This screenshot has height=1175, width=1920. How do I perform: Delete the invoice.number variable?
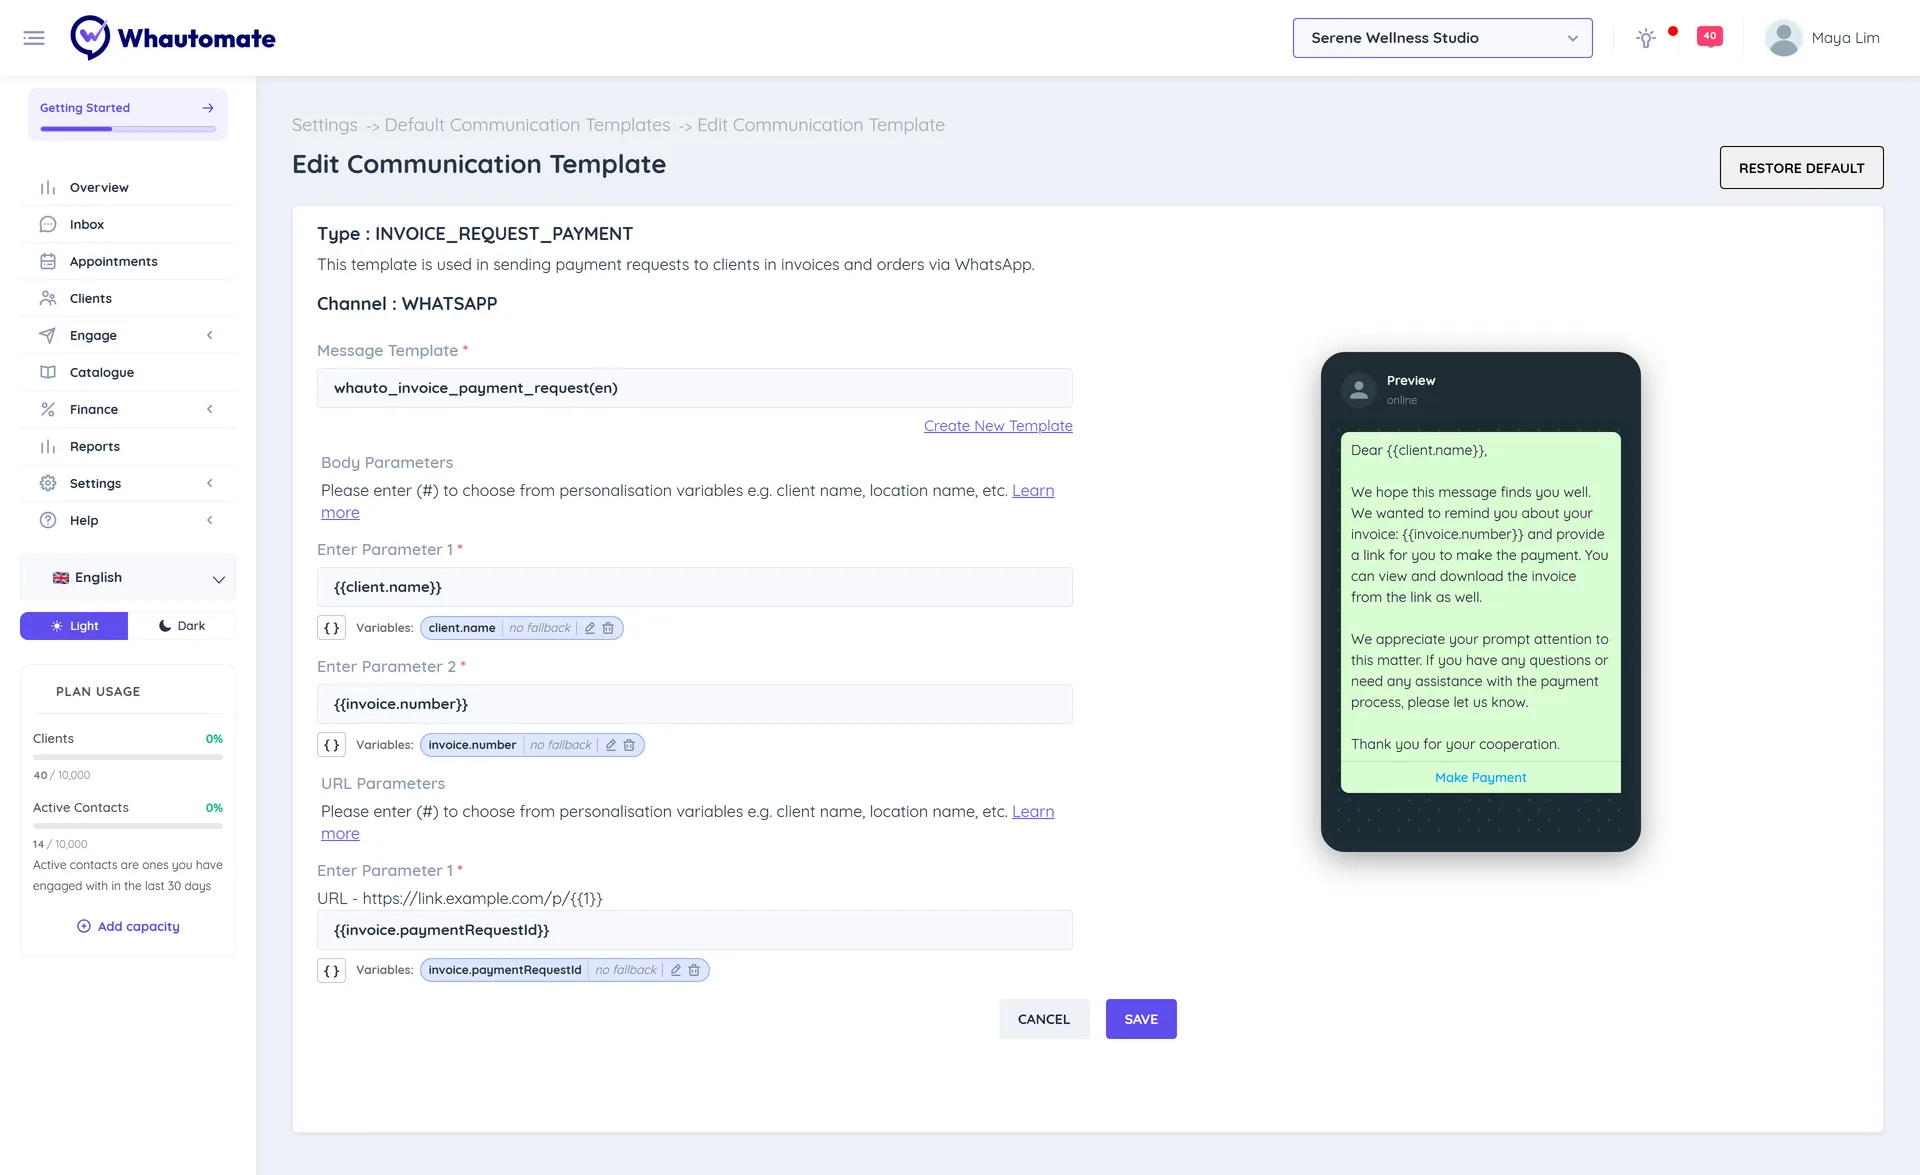[629, 745]
